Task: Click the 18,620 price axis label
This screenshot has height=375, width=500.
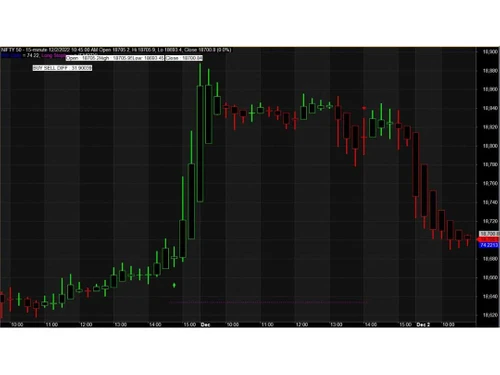Action: (490, 315)
